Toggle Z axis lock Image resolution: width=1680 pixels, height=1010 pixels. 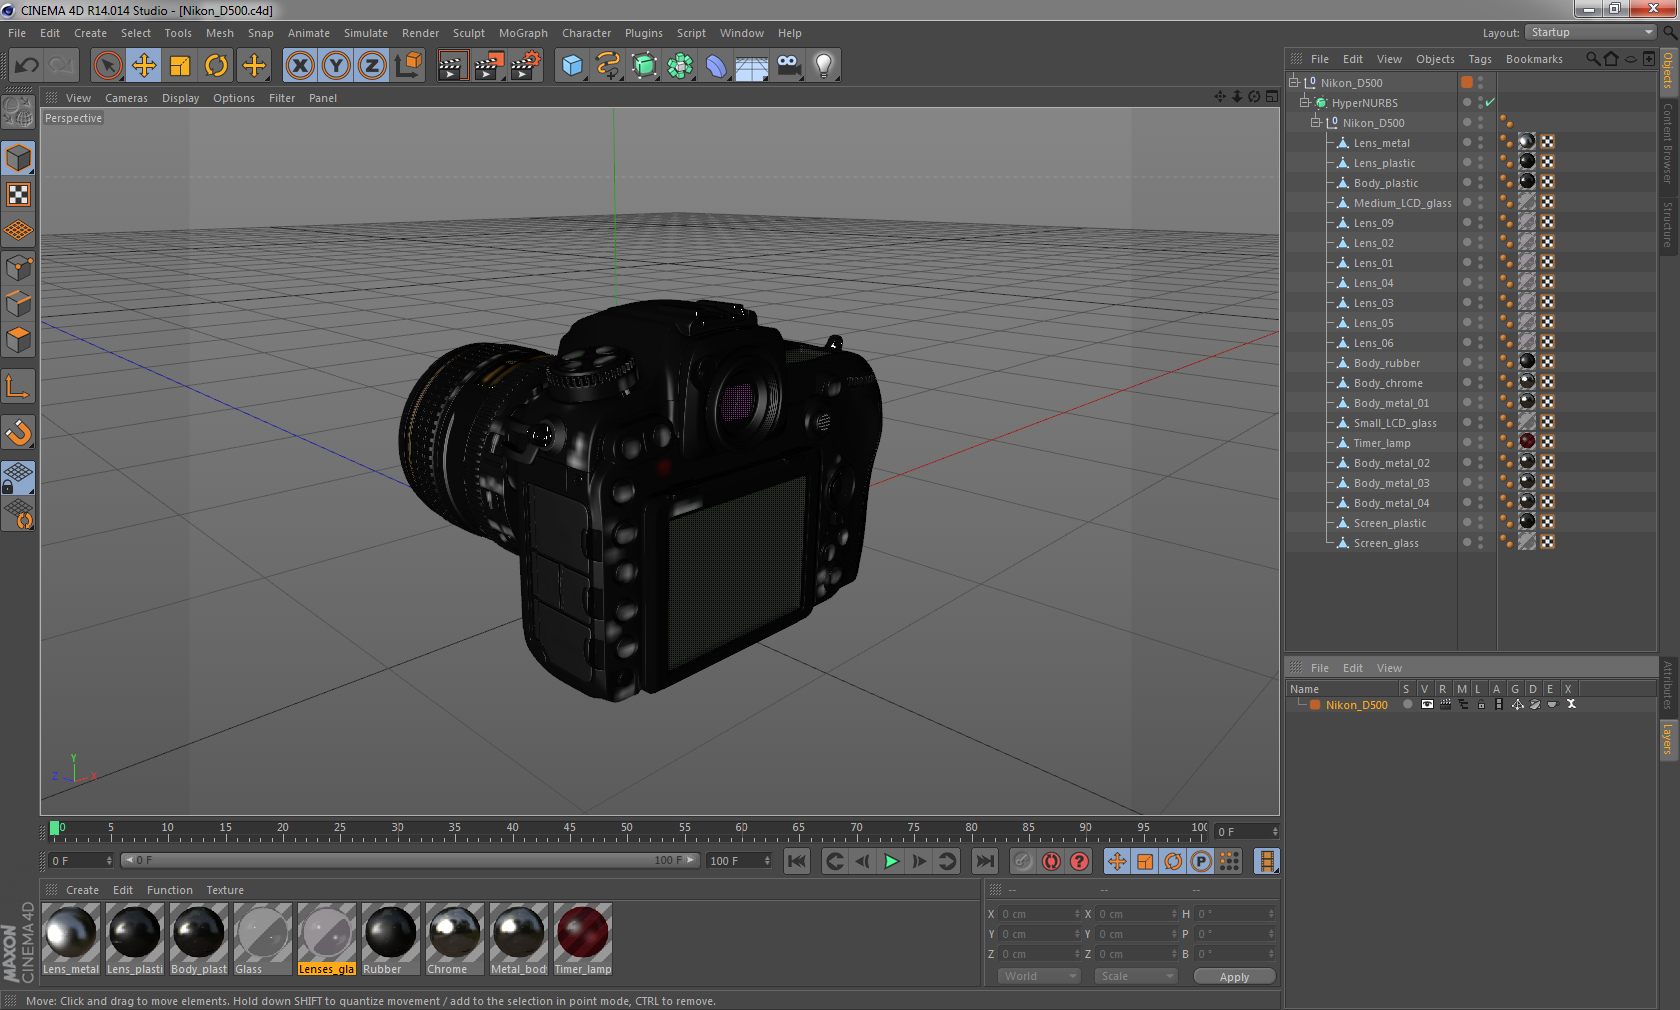pyautogui.click(x=372, y=66)
